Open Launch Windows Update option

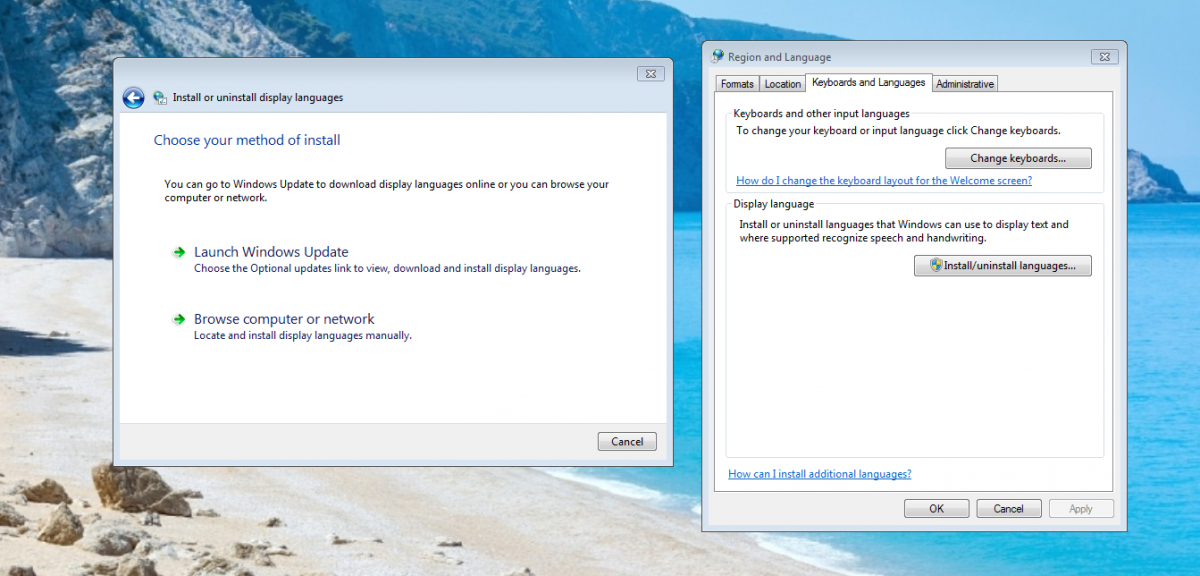click(x=271, y=252)
